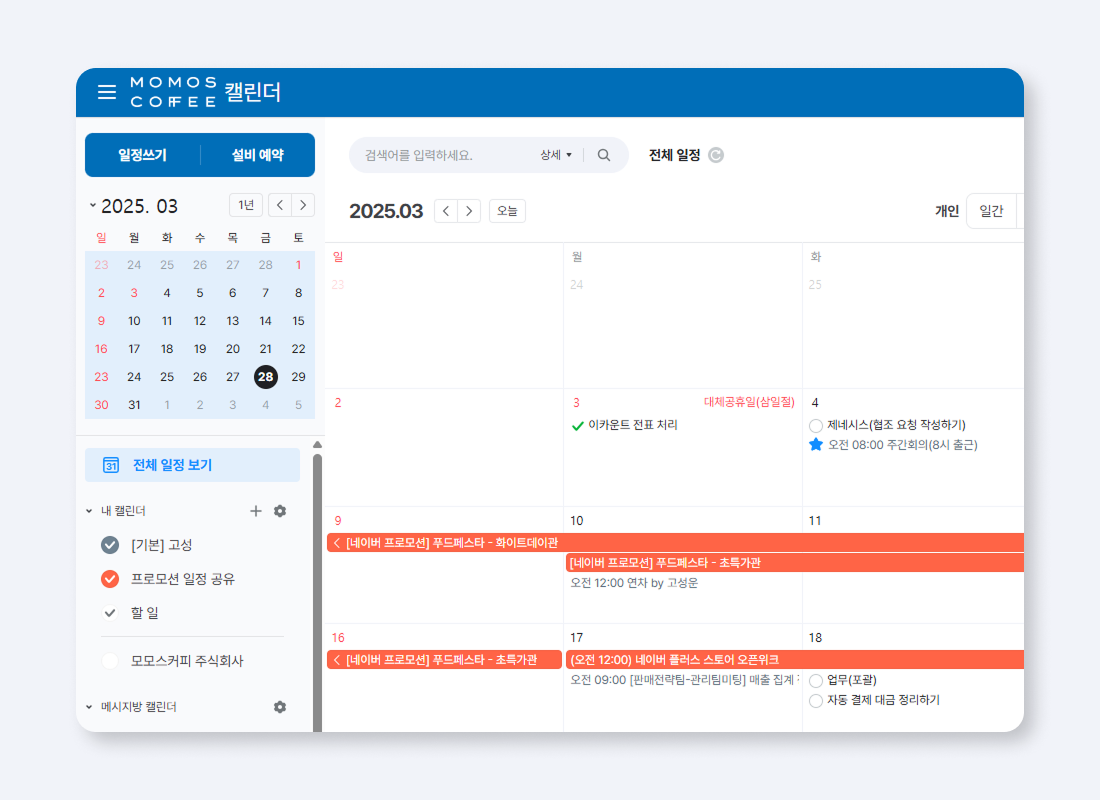Toggle visibility of [기본] 고성 calendar

tap(110, 545)
